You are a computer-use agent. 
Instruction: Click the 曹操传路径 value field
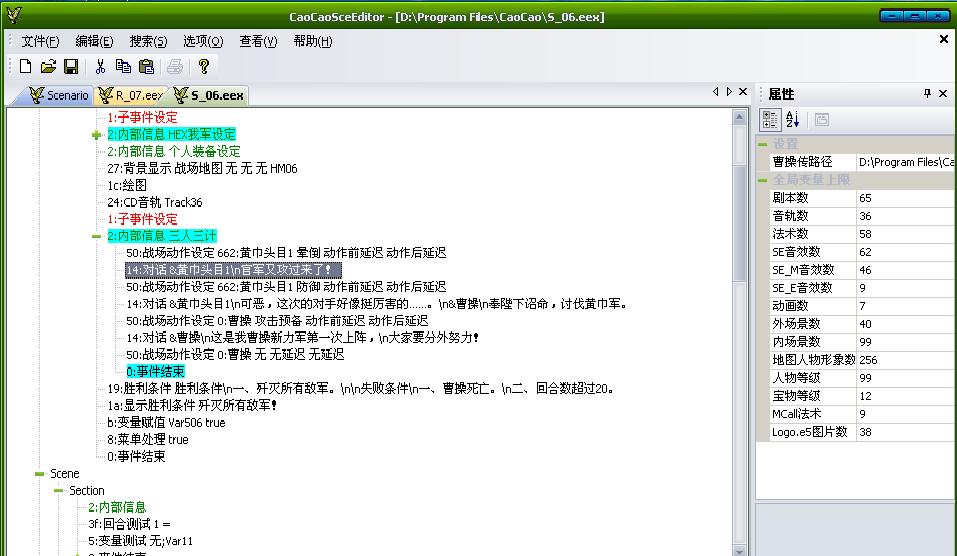(x=905, y=162)
